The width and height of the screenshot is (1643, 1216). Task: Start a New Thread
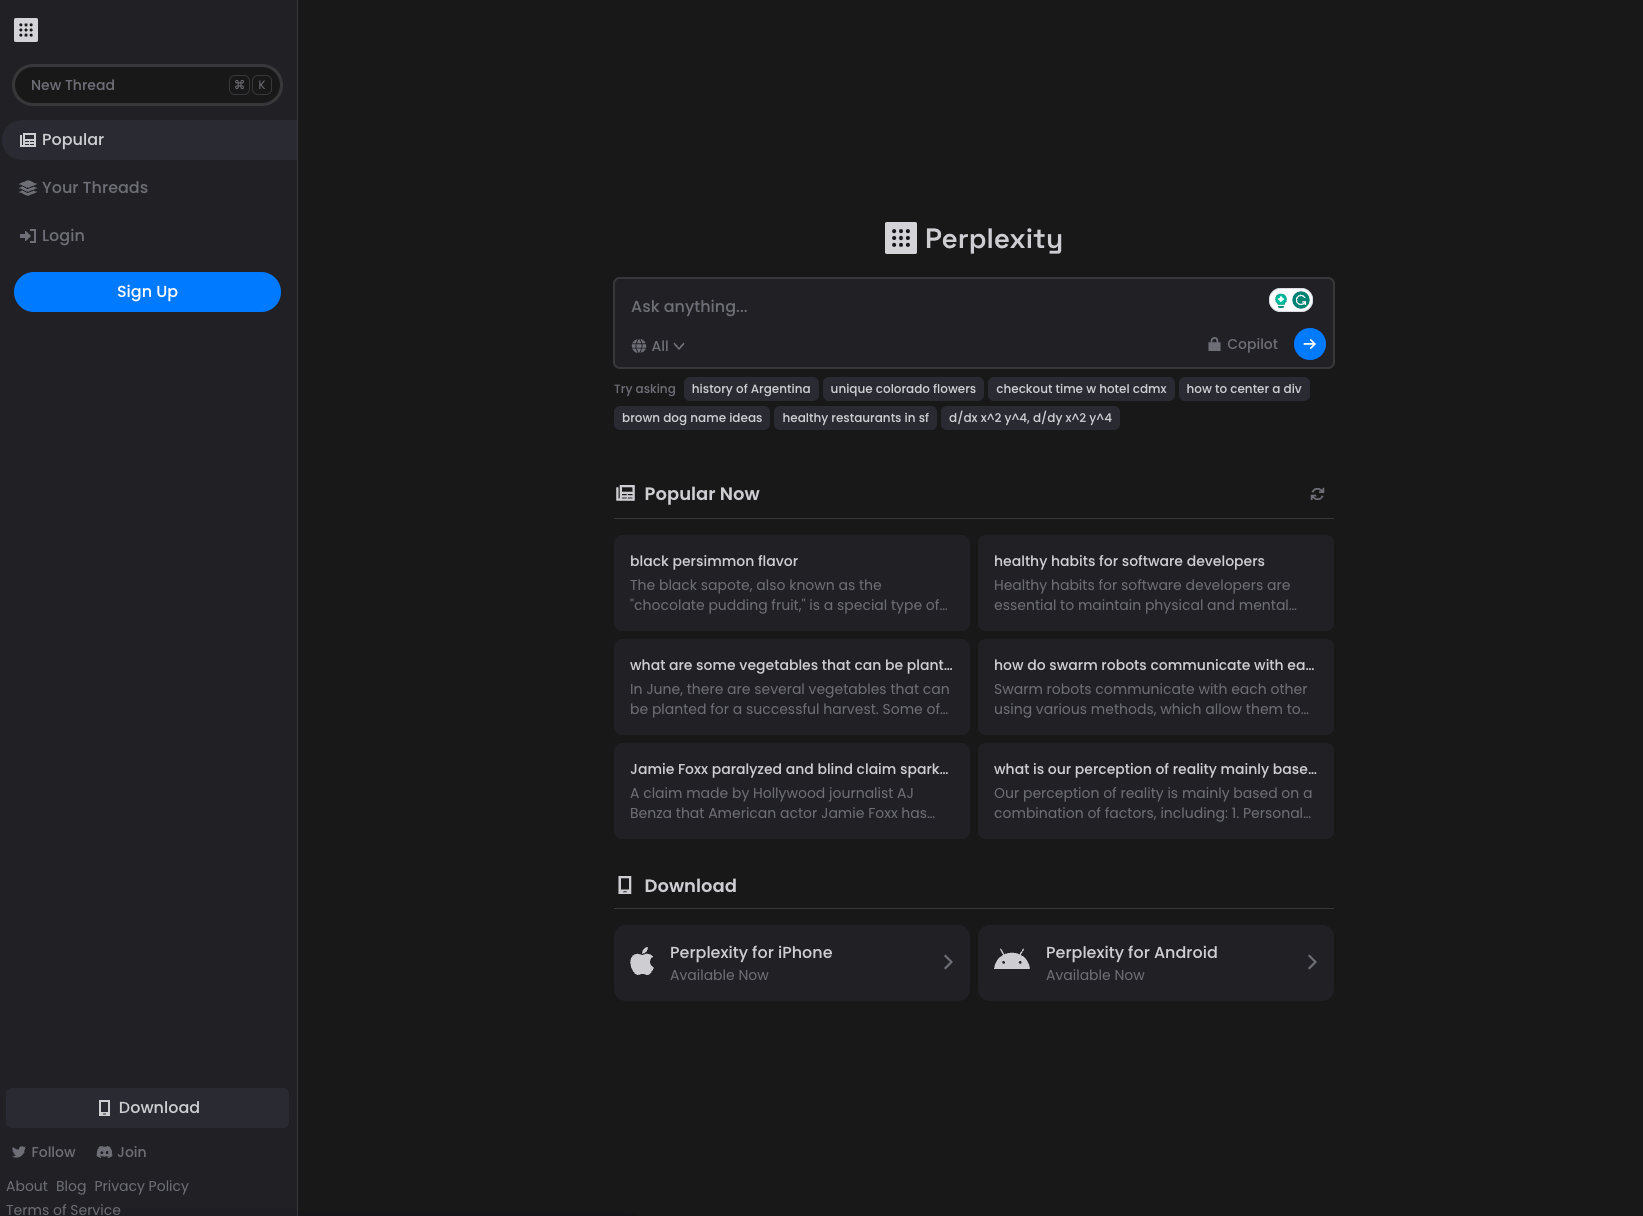click(147, 85)
